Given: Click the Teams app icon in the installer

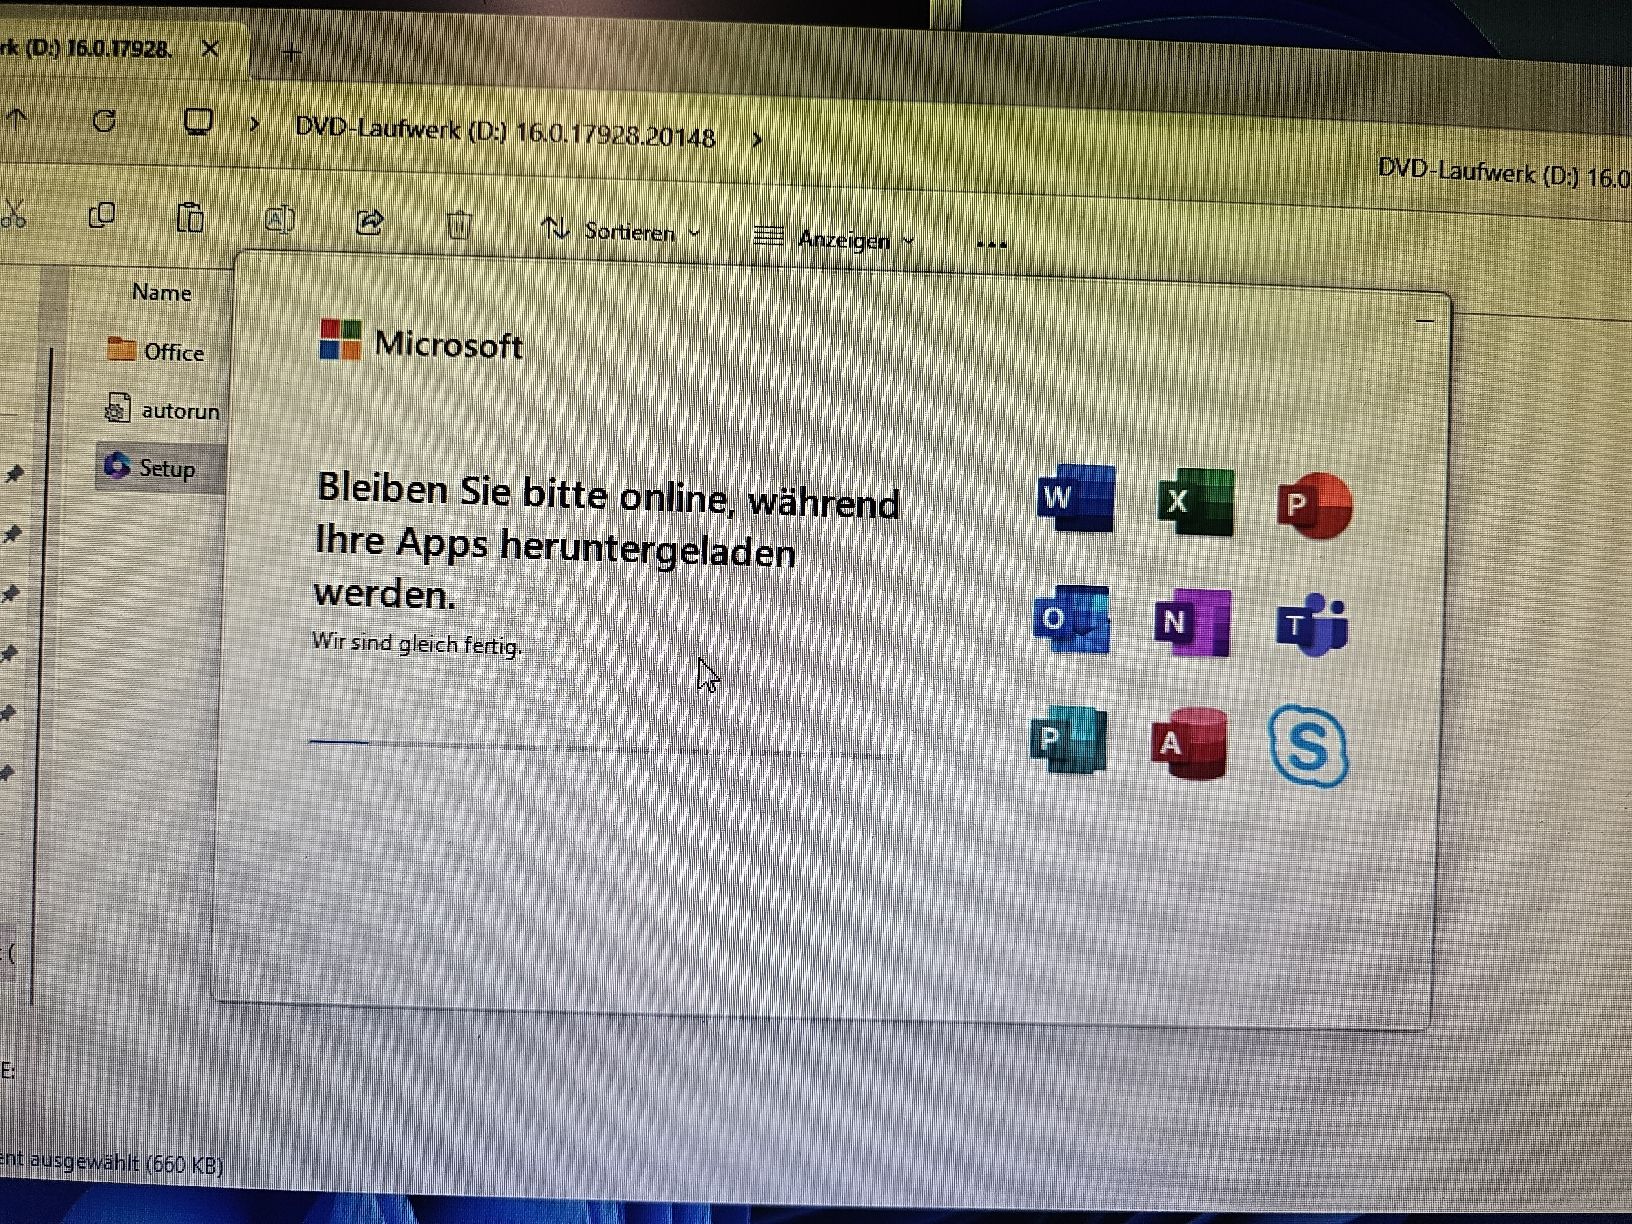Looking at the screenshot, I should (1312, 626).
